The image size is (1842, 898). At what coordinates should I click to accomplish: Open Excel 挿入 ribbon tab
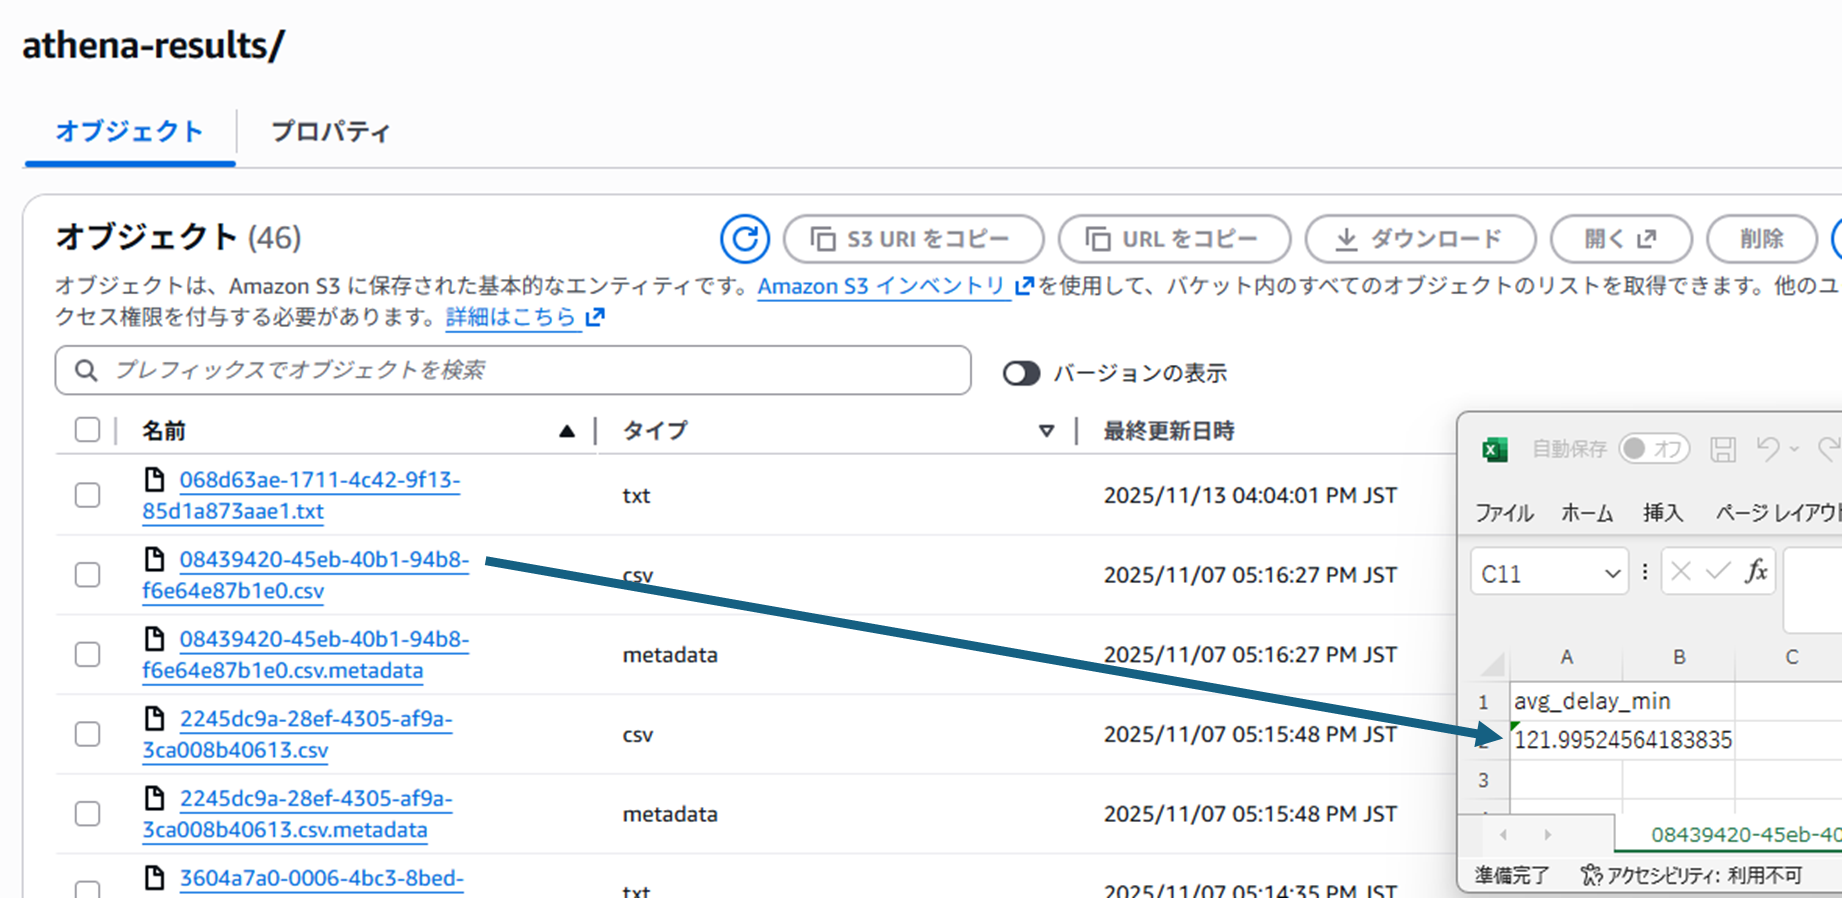click(1663, 513)
